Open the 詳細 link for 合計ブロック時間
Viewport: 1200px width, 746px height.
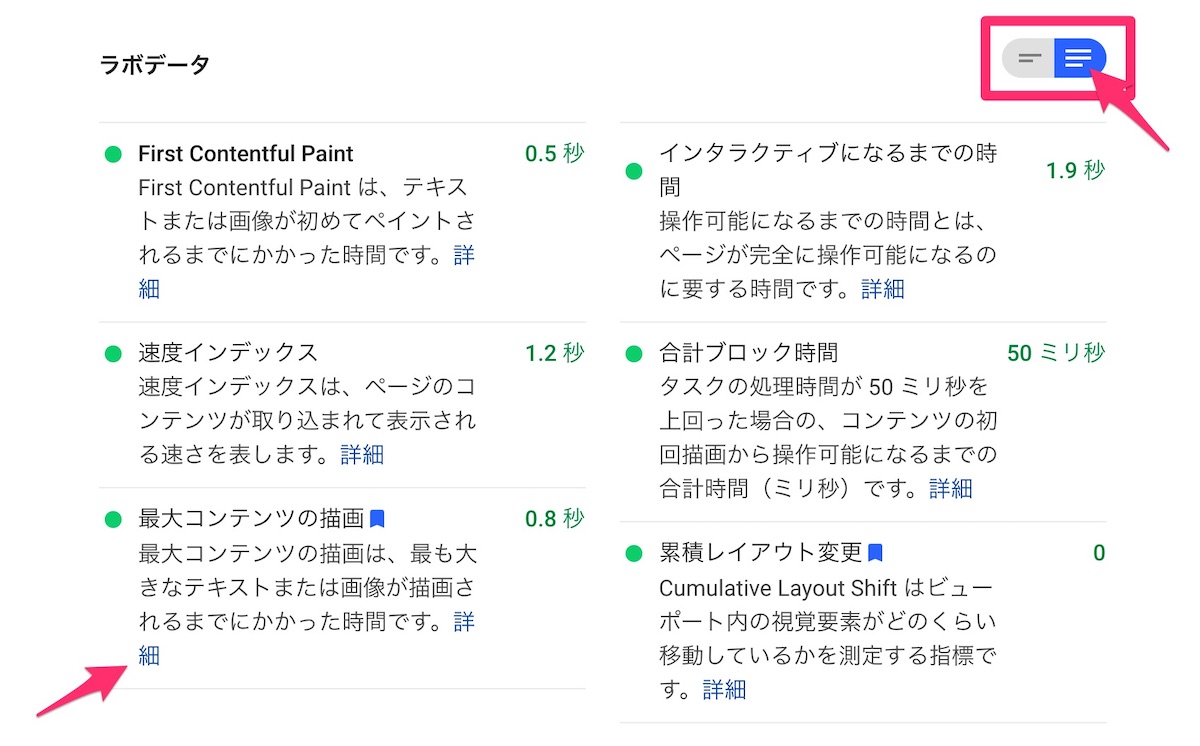[x=951, y=488]
